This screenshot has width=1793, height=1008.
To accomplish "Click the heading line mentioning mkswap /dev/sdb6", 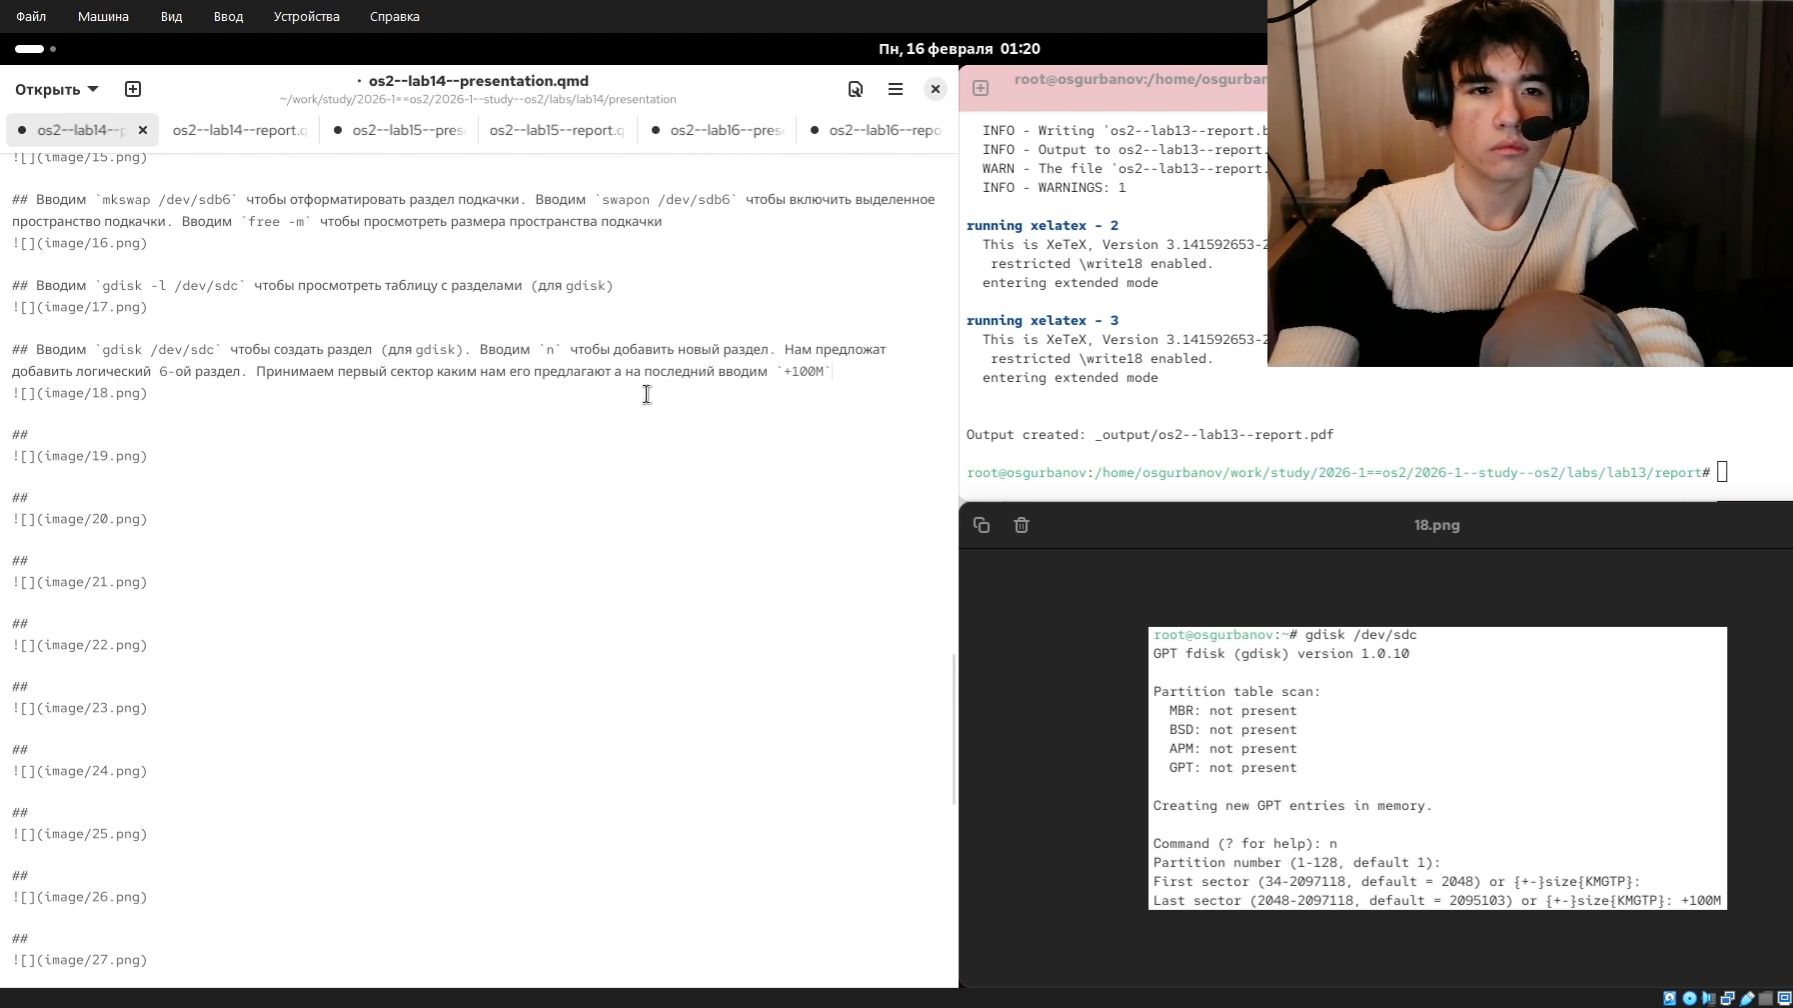I will pos(473,210).
